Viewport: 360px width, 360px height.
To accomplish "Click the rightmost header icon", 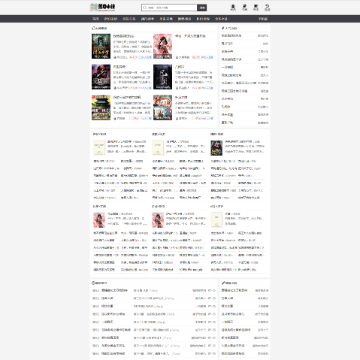I will tap(267, 7).
